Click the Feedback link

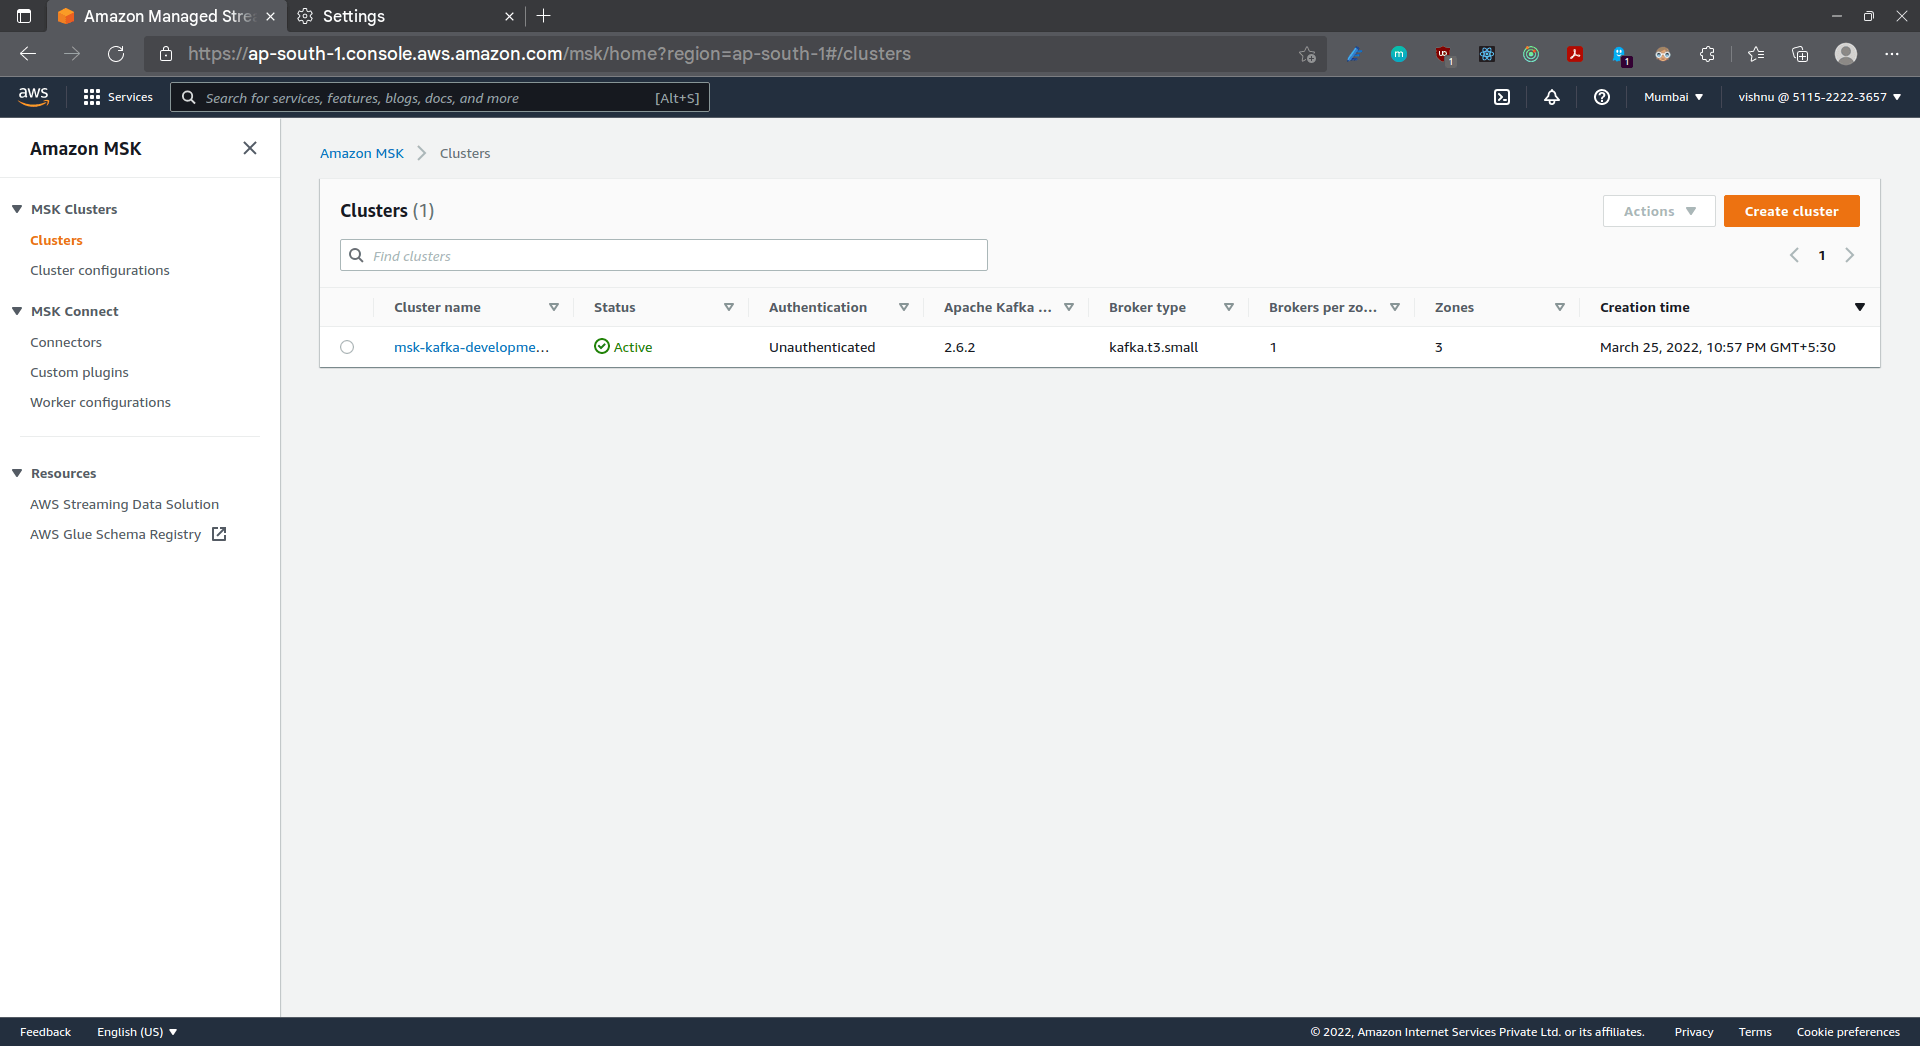click(x=45, y=1032)
